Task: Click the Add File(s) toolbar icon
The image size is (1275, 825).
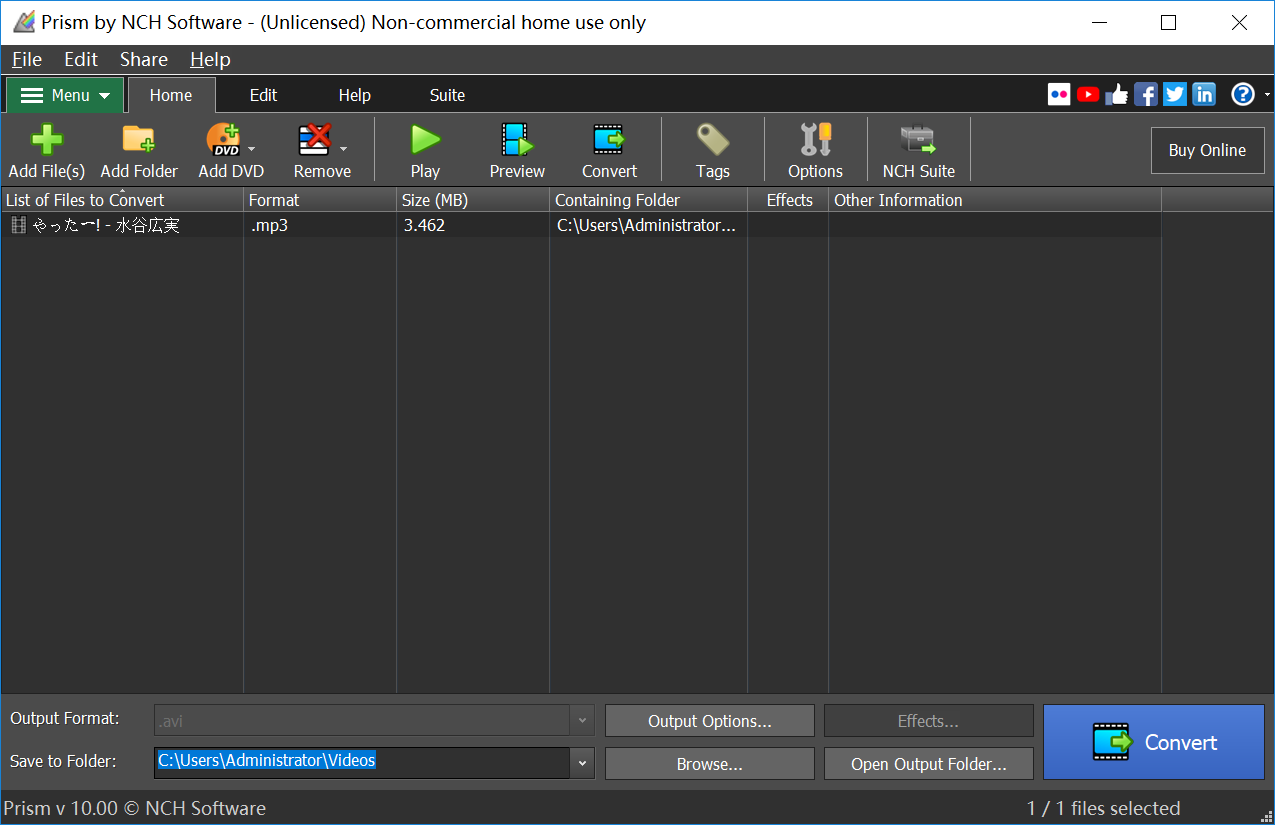Action: [46, 150]
